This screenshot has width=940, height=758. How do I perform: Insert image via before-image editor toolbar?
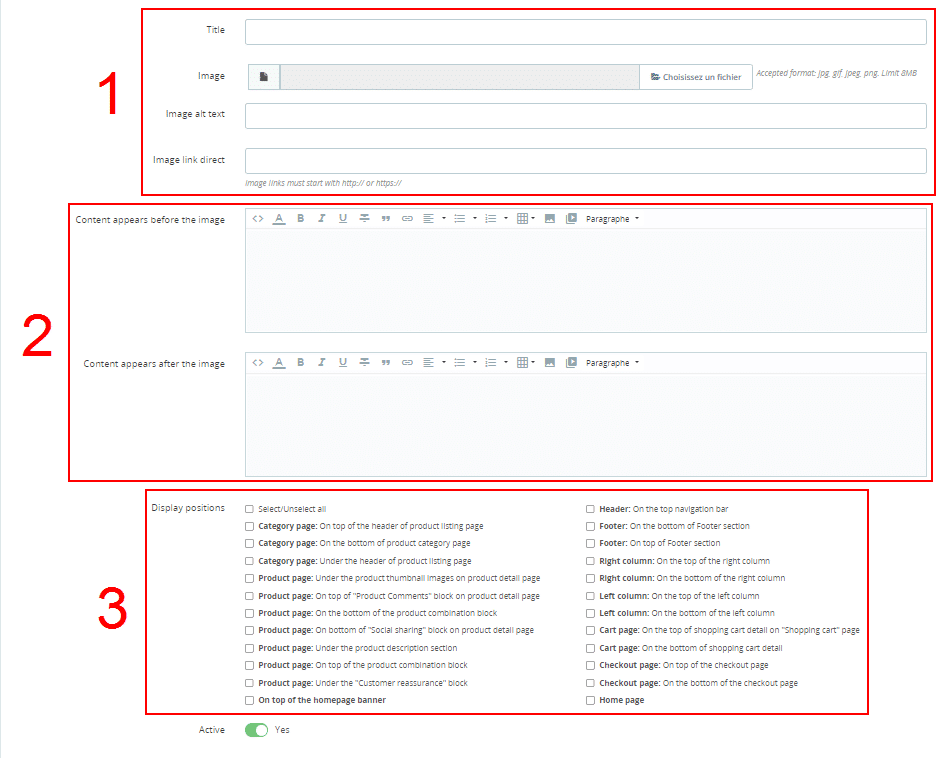pos(549,219)
